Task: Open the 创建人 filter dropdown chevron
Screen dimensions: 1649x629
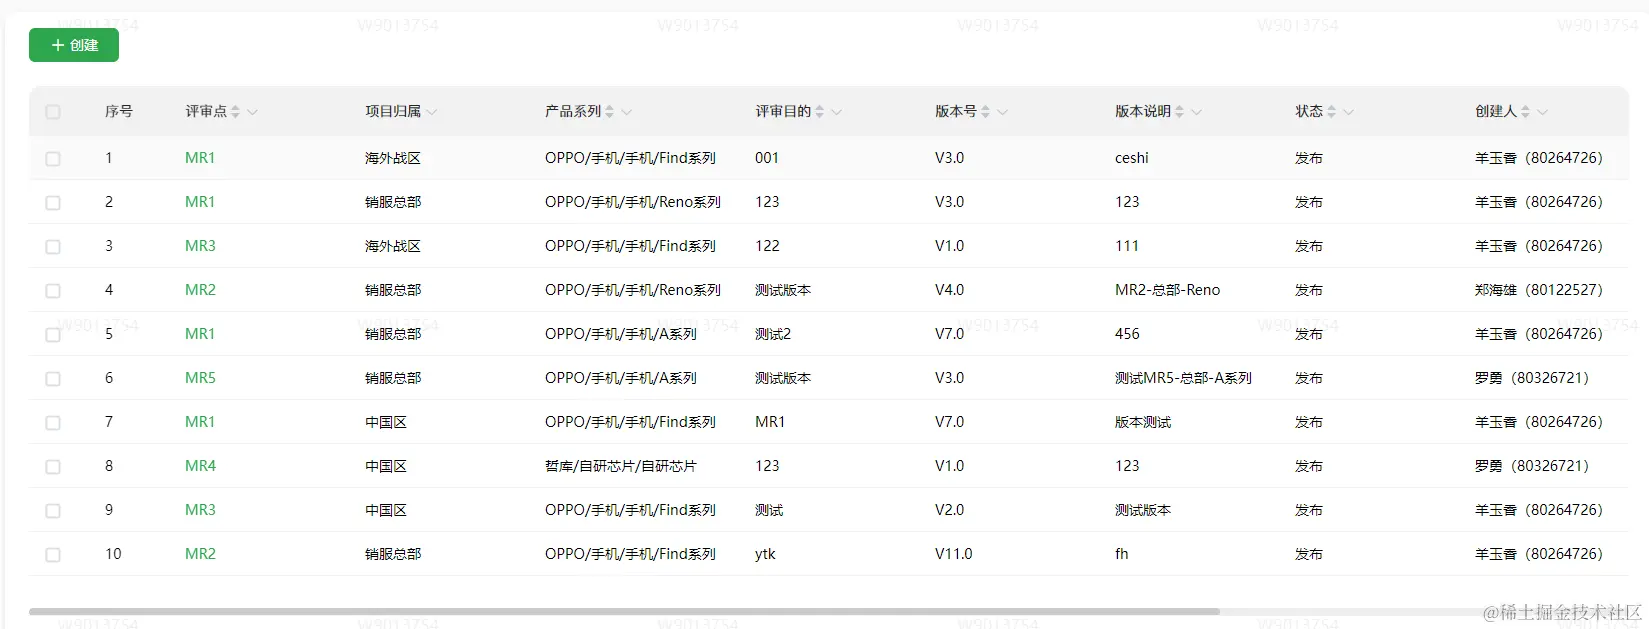Action: pos(1543,112)
